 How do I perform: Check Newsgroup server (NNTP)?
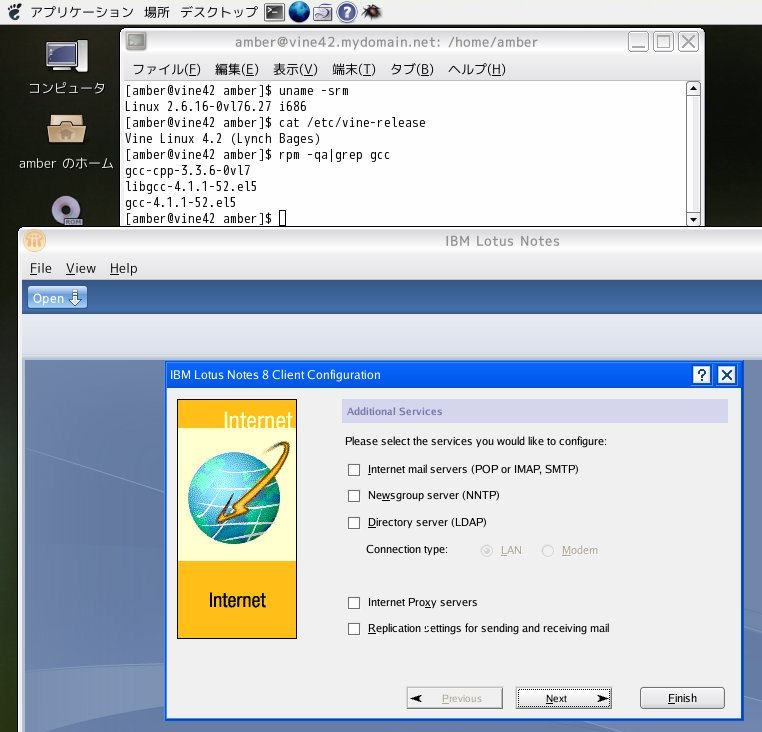[x=354, y=496]
